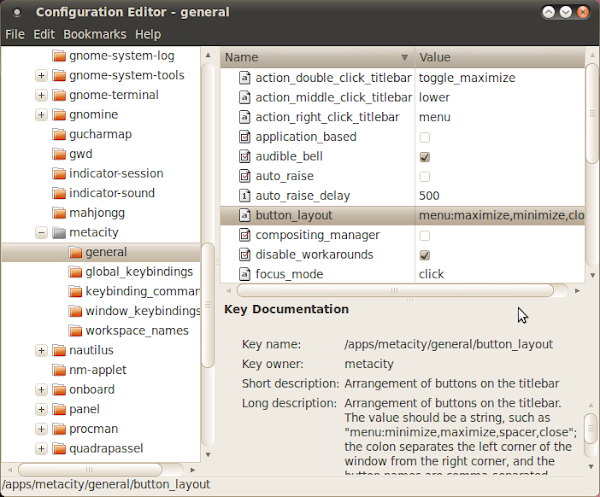Screen dimensions: 600x497
Task: Click the string icon of focus_mode
Action: tap(245, 274)
